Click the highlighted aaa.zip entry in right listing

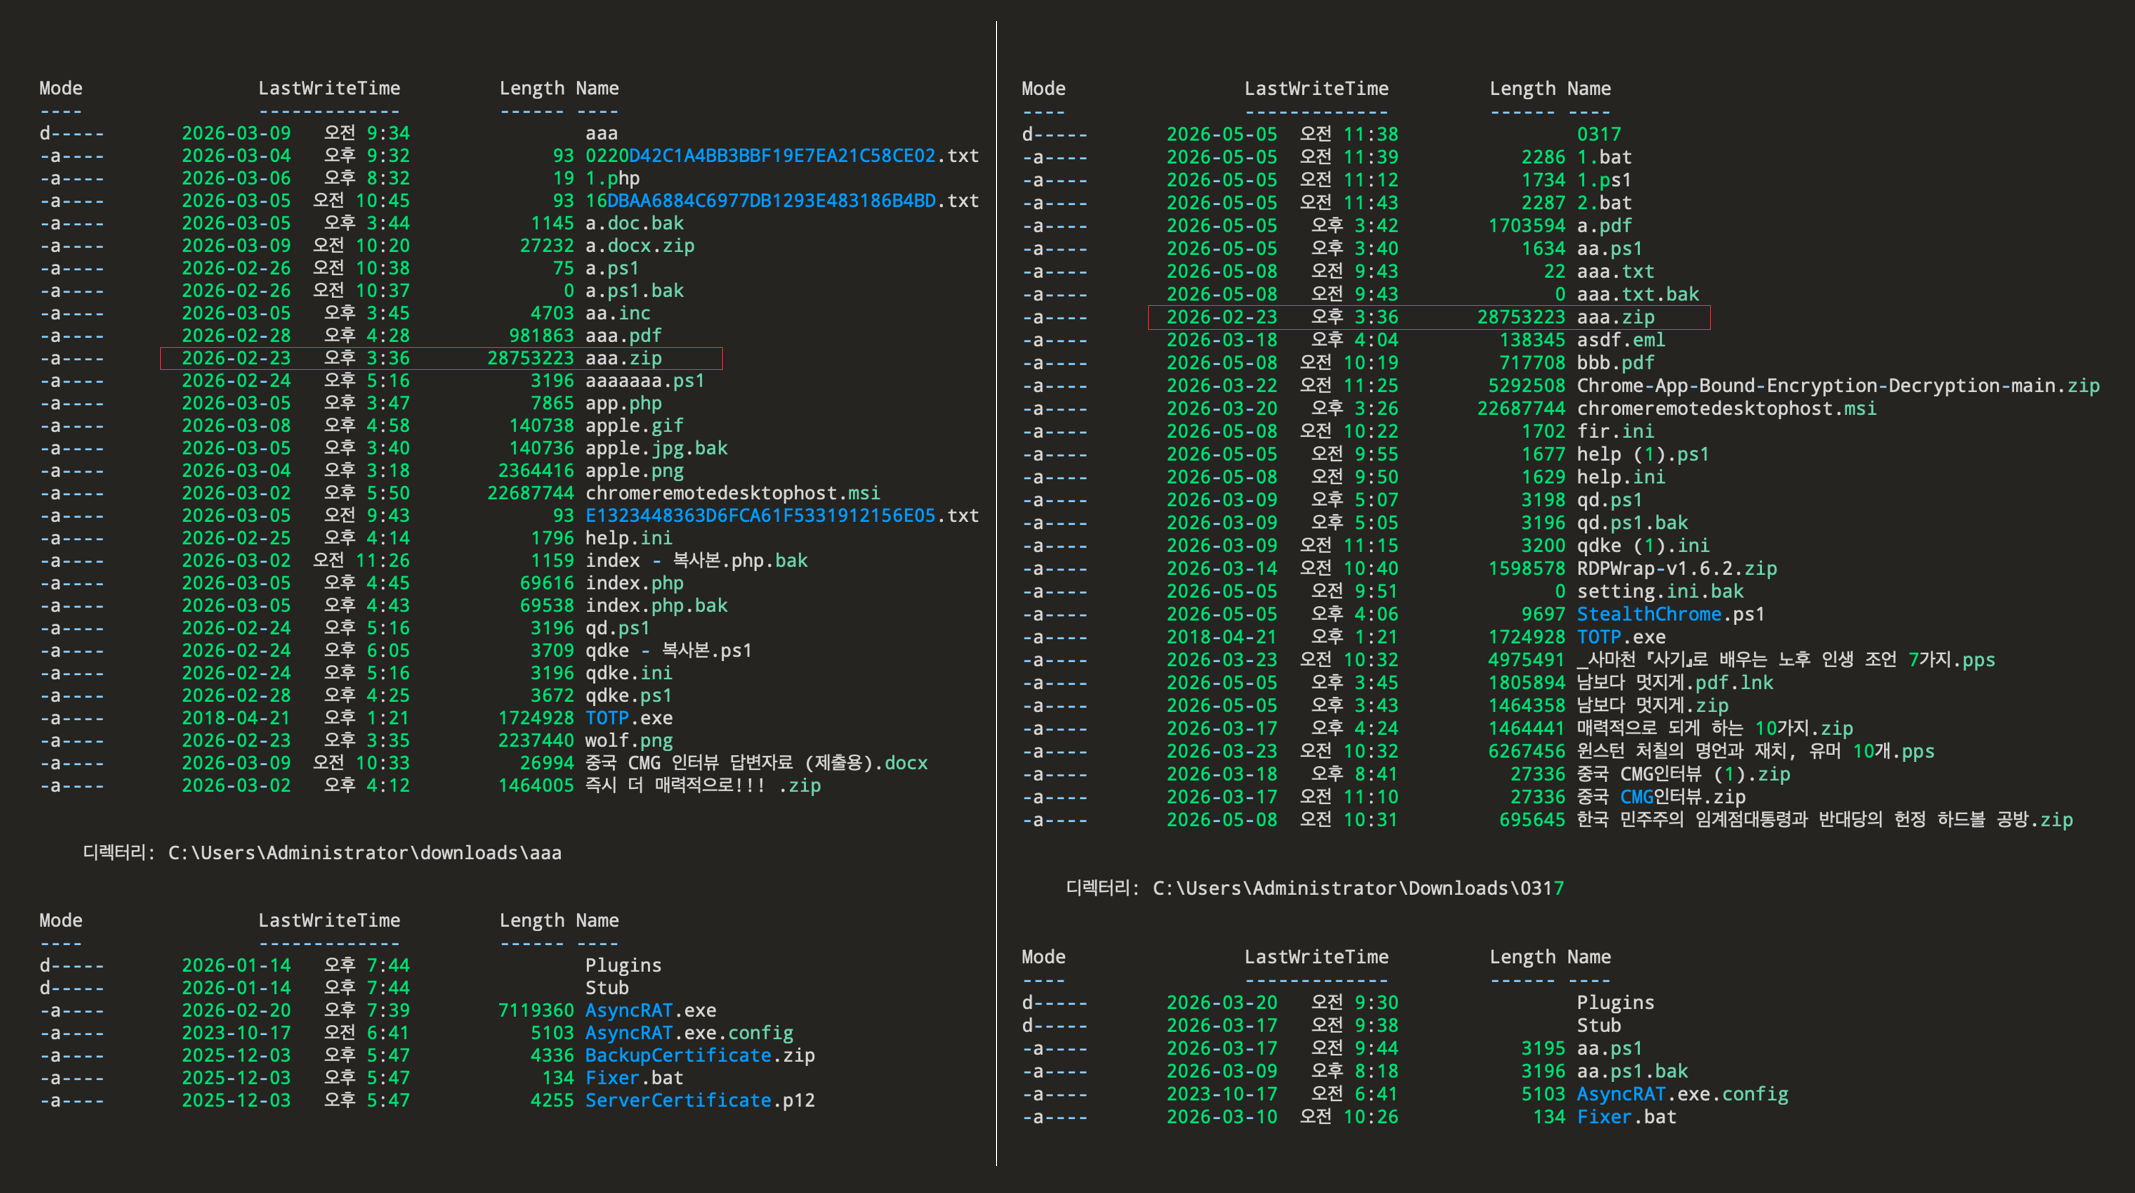pos(1429,317)
